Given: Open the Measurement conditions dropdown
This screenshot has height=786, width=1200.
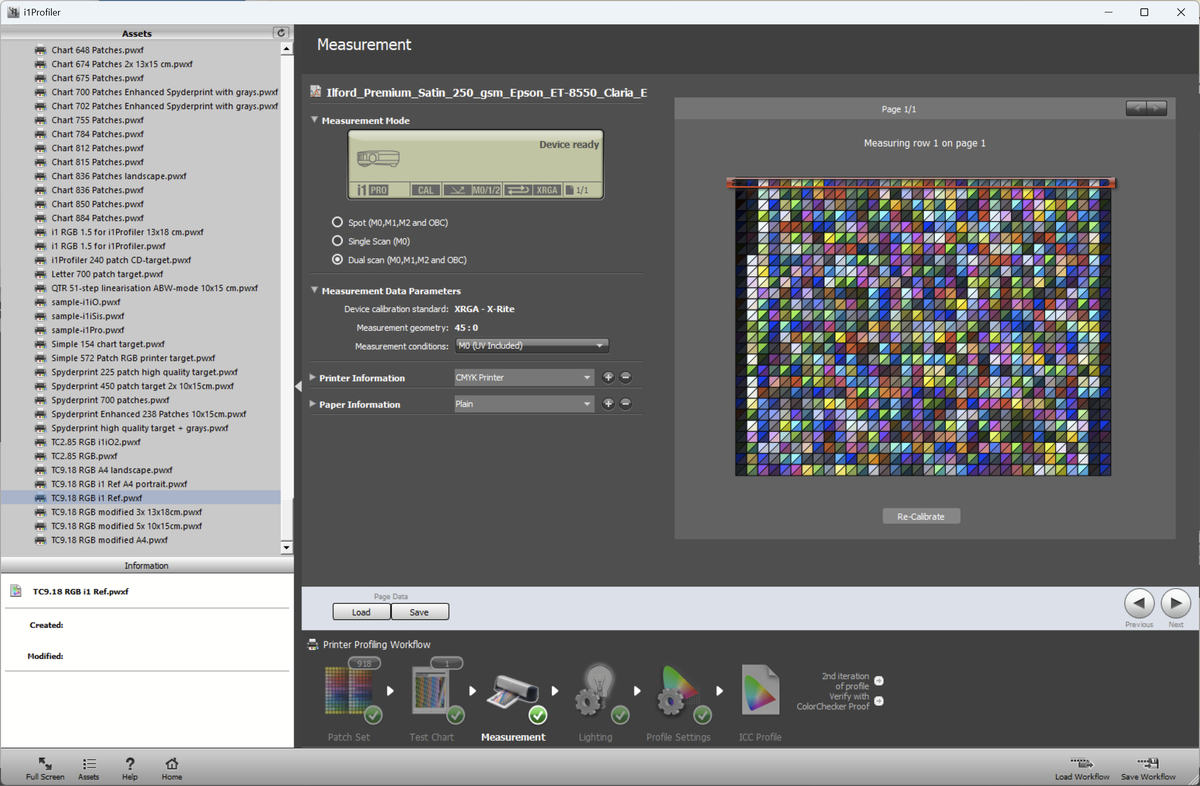Looking at the screenshot, I should [x=531, y=346].
